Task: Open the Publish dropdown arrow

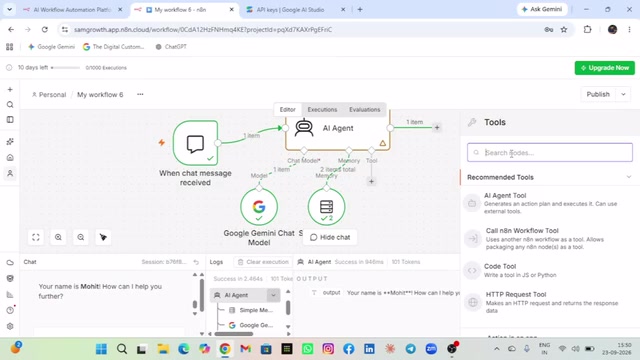Action: coord(623,94)
